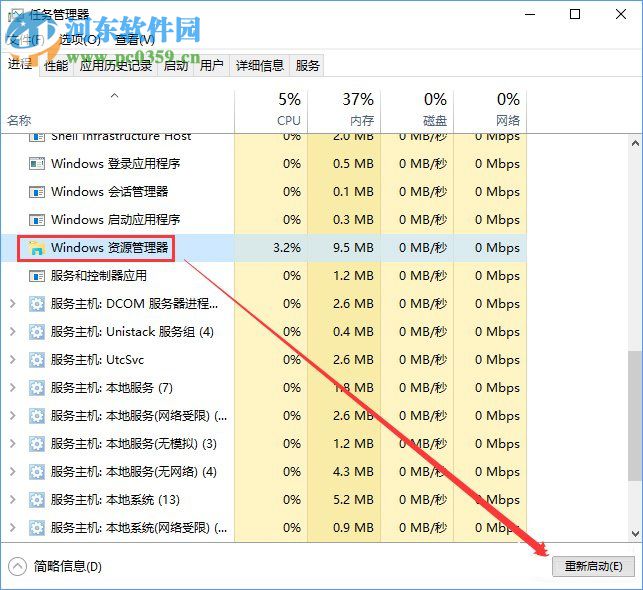Select the 服务和控制器应用 row name

[99, 276]
